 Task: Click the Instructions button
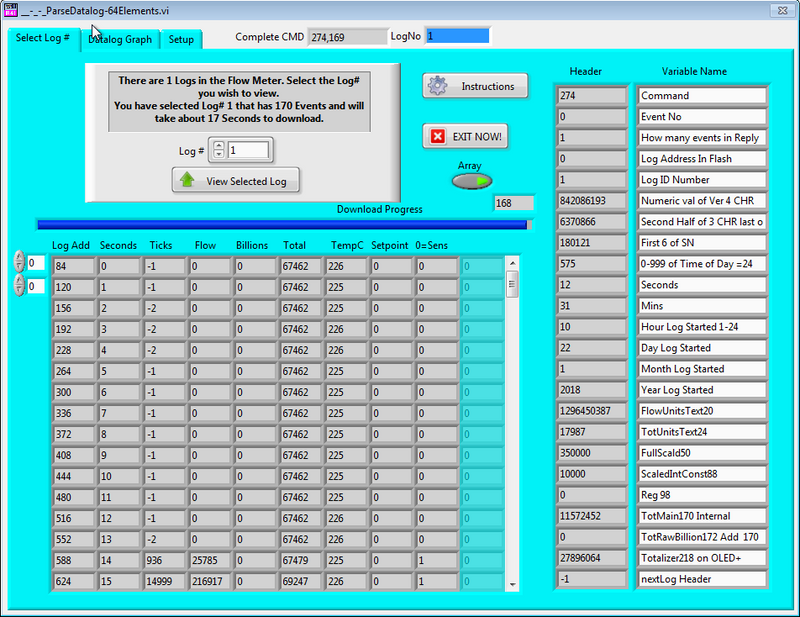(475, 86)
